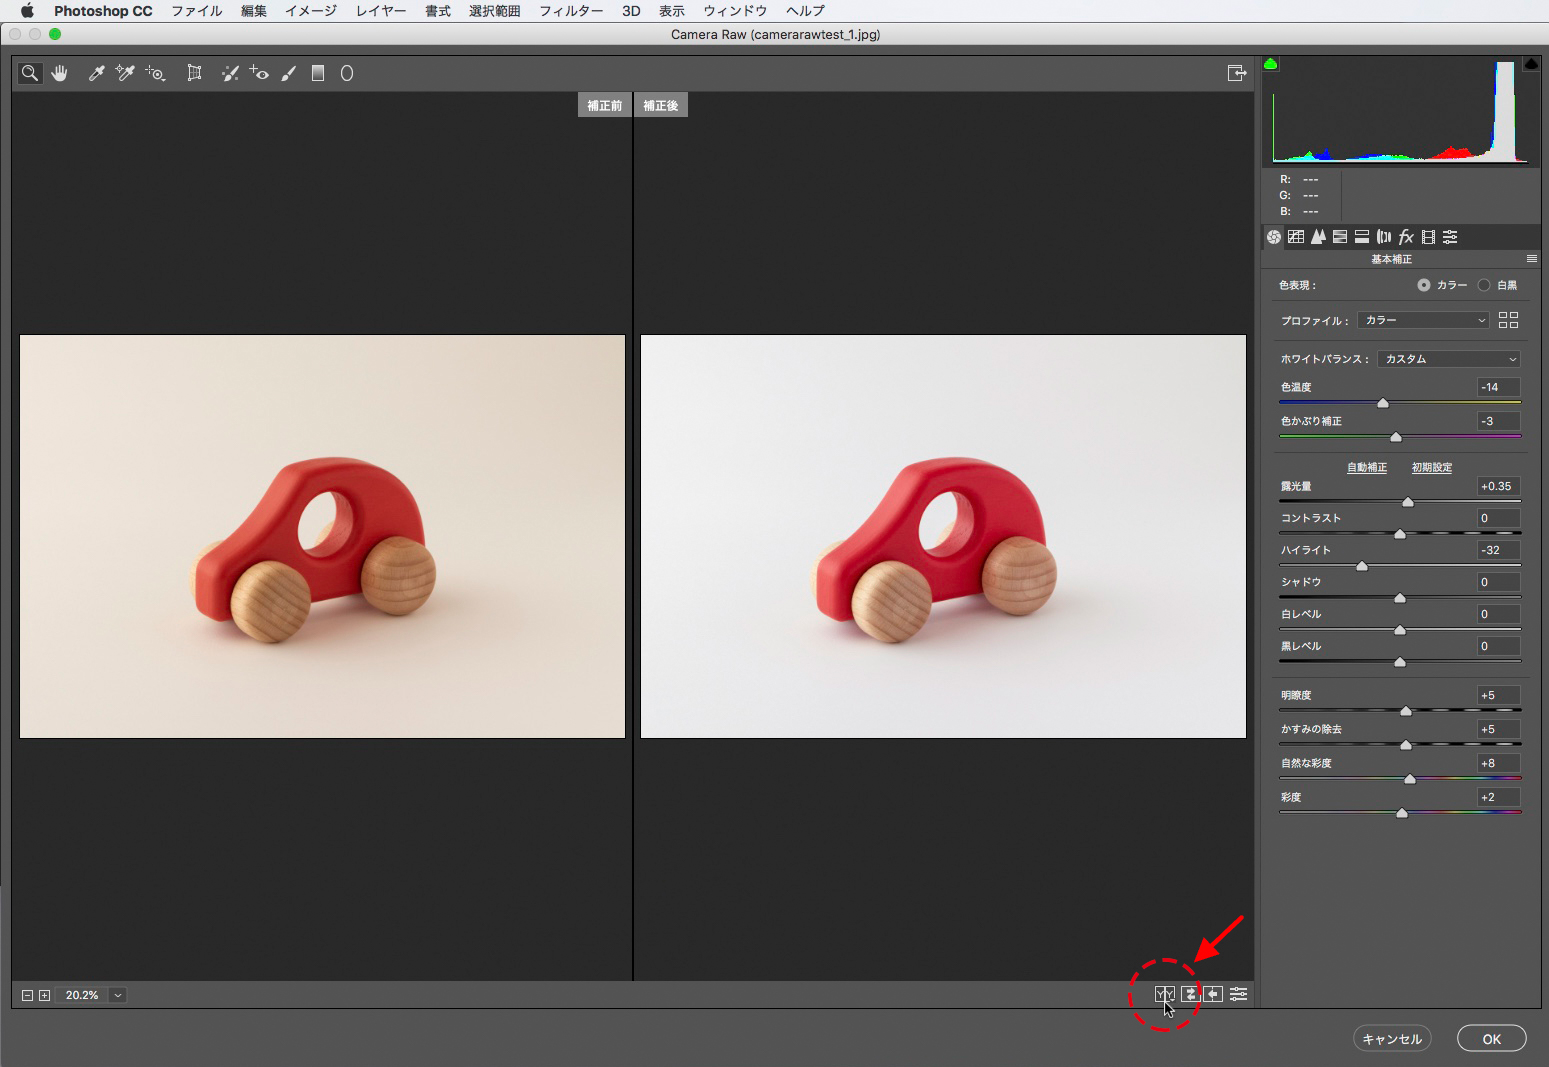The width and height of the screenshot is (1549, 1067).
Task: Expand the zoom level dropdown
Action: [x=118, y=995]
